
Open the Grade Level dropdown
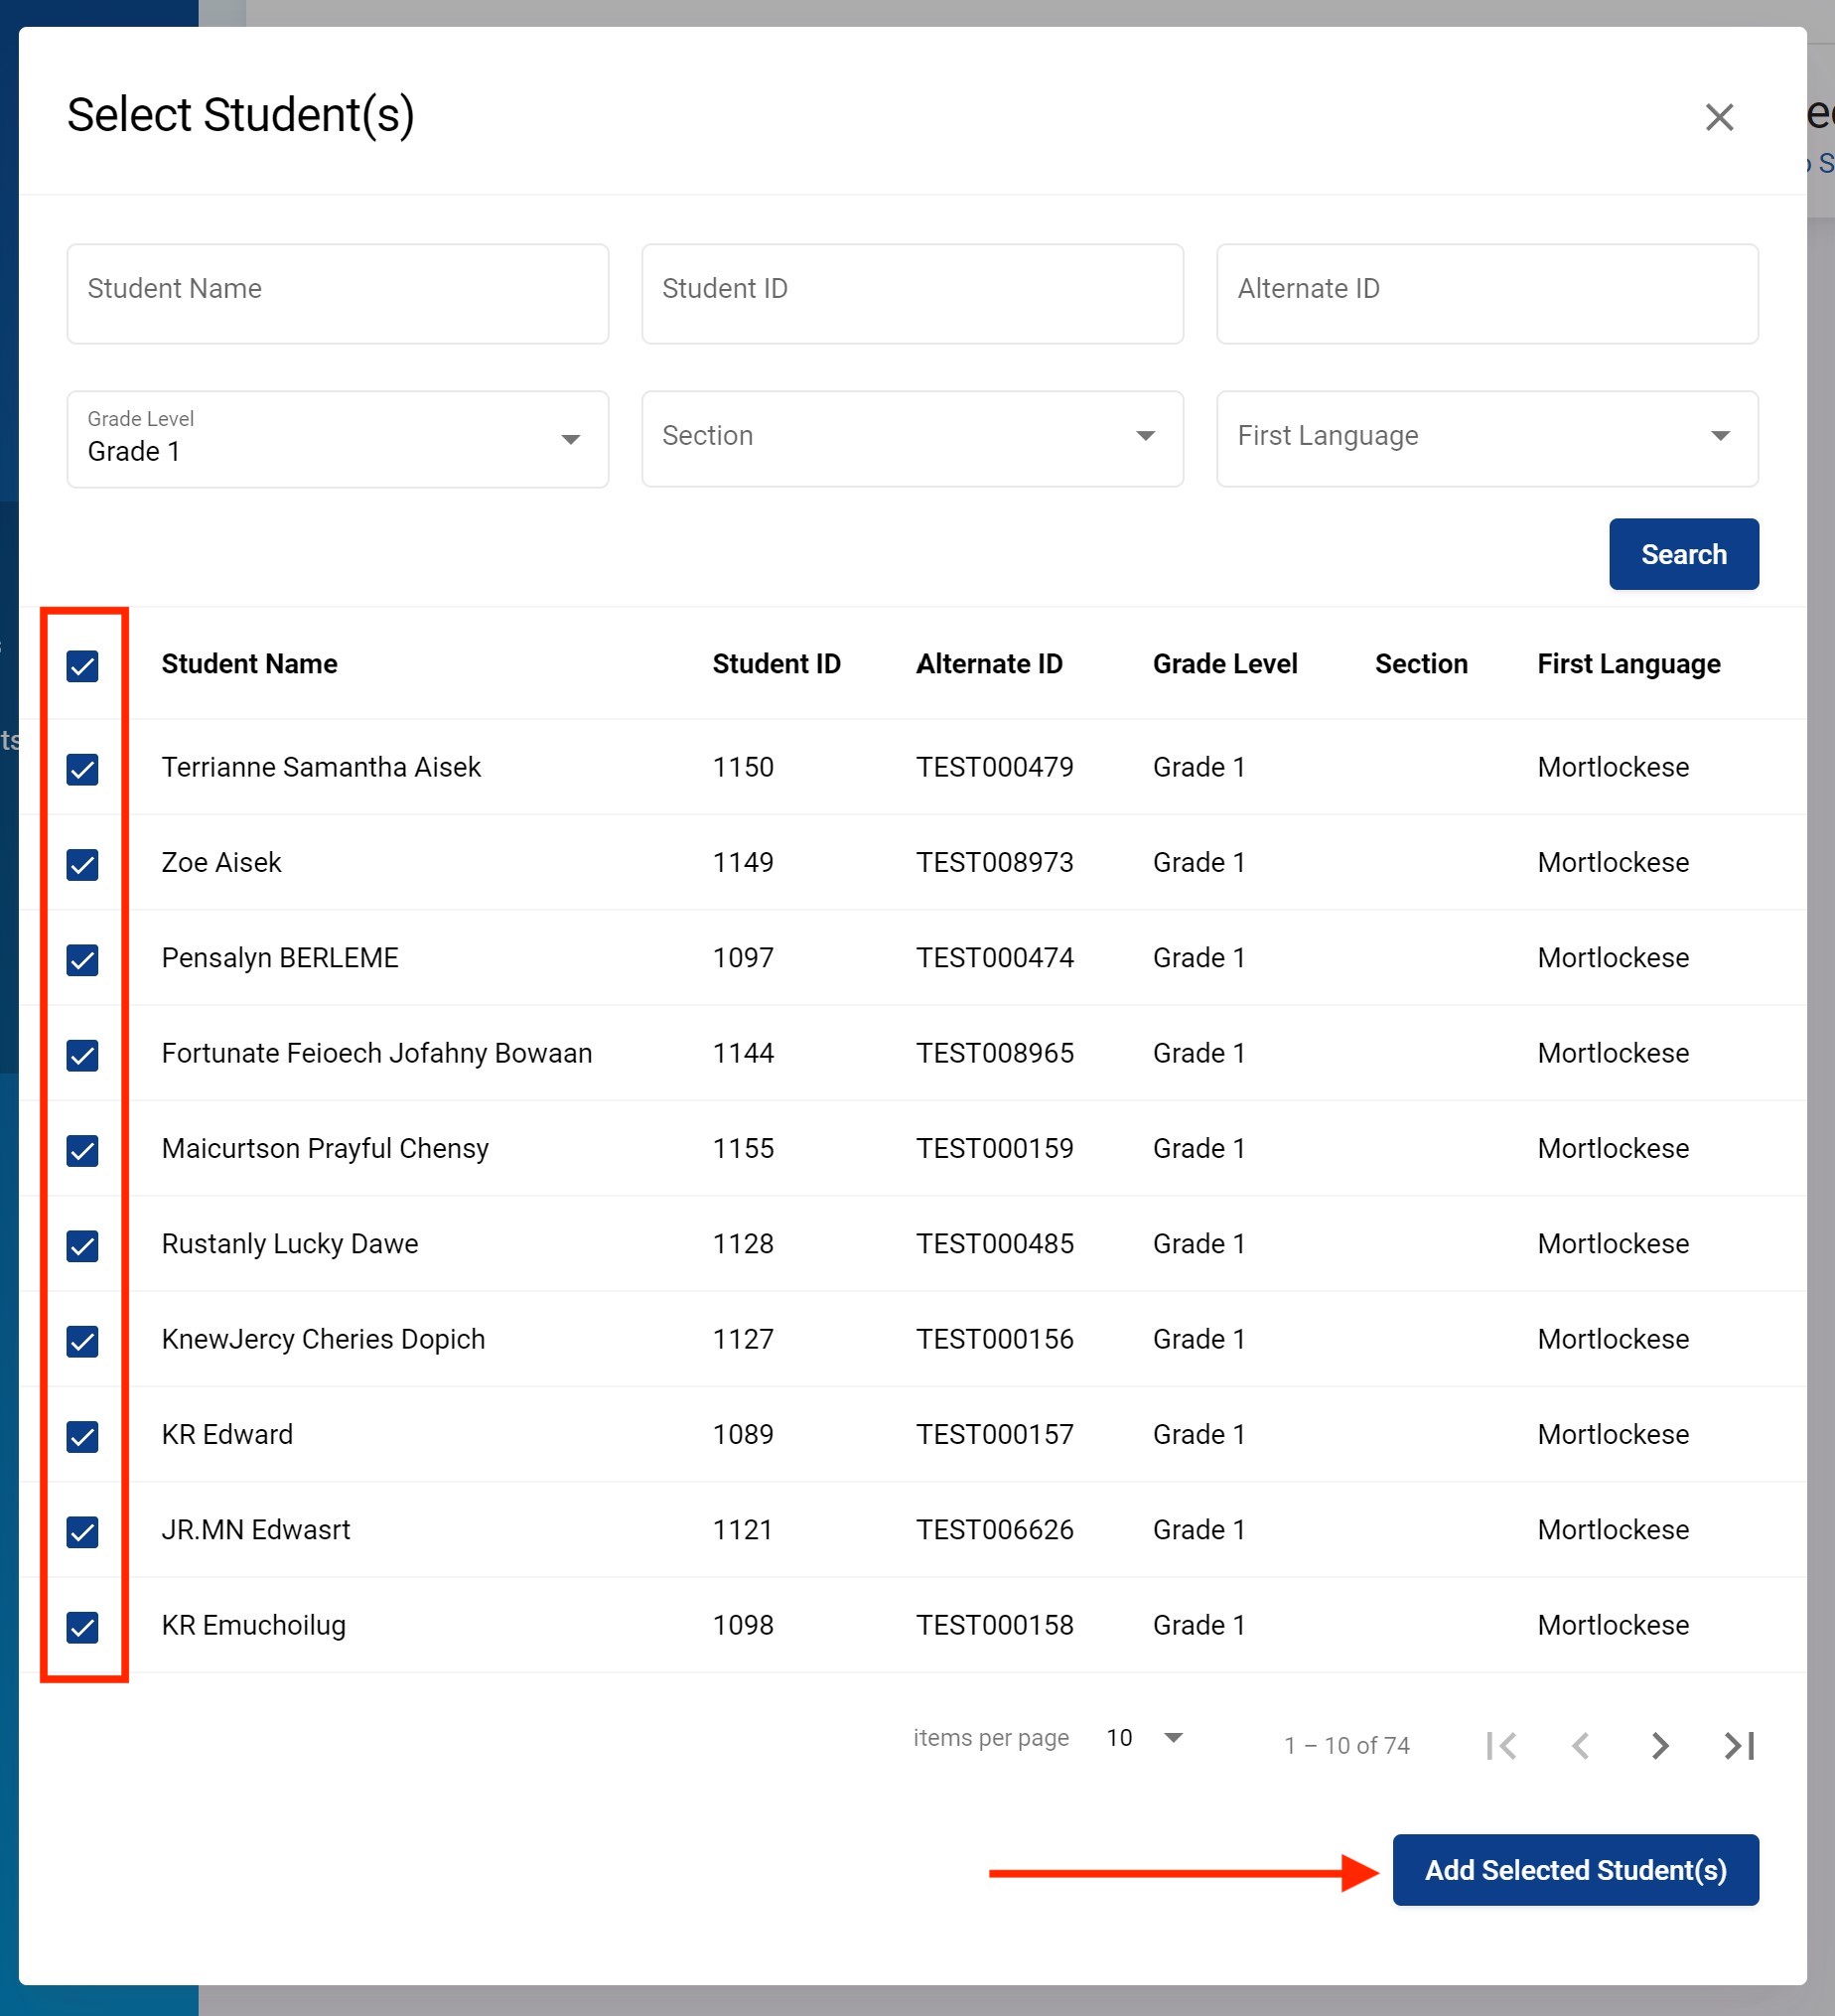[x=337, y=439]
